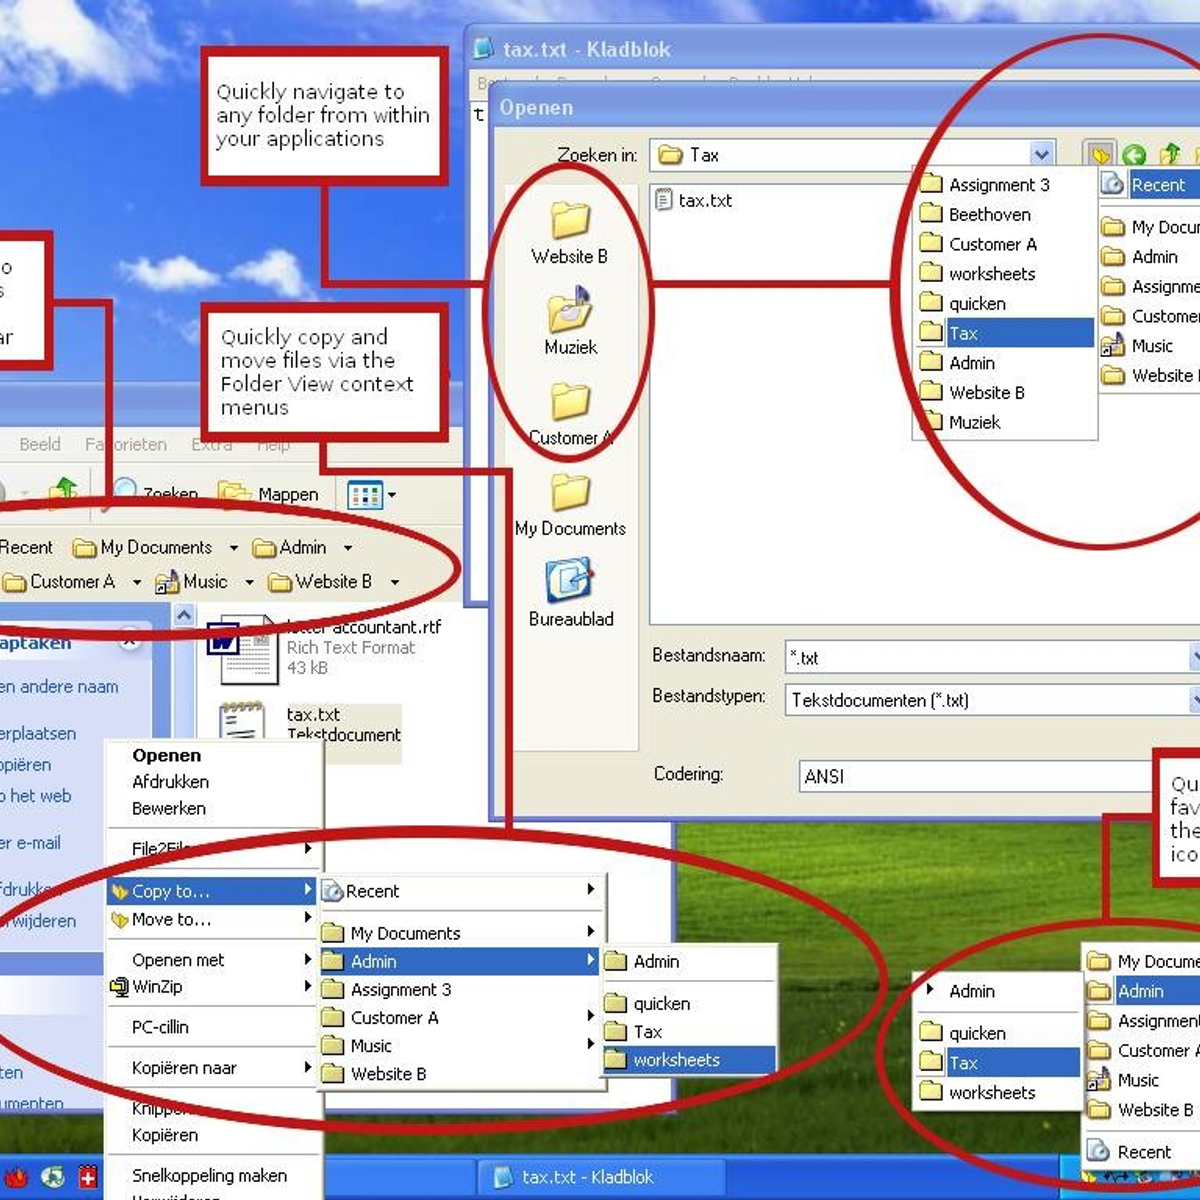
Task: Click the Website B folder in Explorer's favorites toolbar
Action: [x=320, y=581]
